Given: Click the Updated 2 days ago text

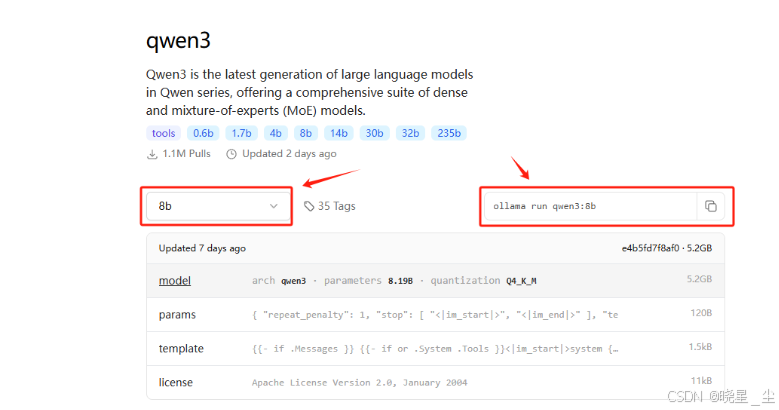Looking at the screenshot, I should (289, 154).
